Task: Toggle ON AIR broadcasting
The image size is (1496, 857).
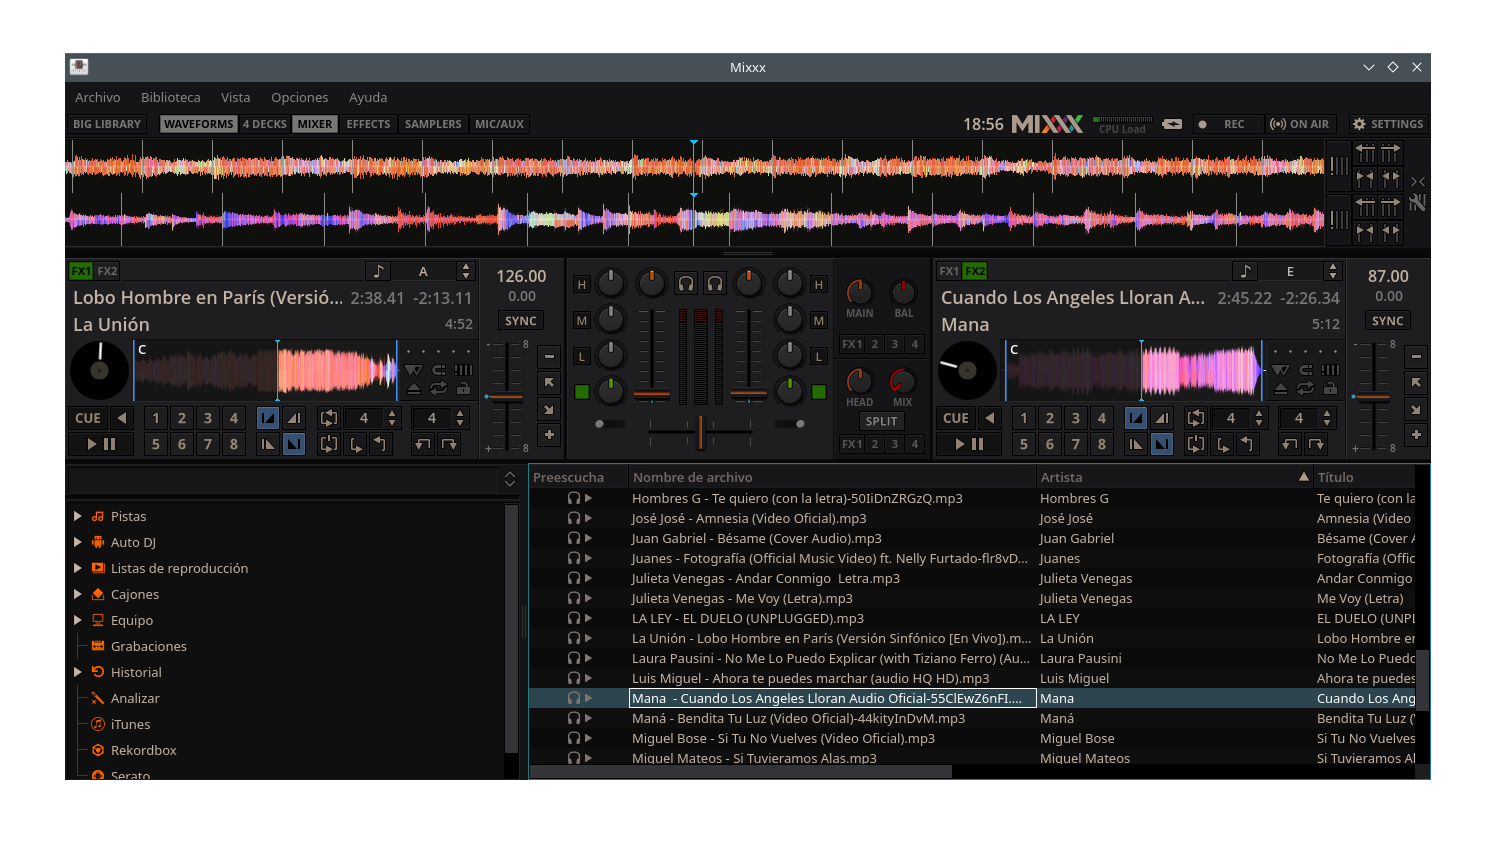Action: (1299, 124)
